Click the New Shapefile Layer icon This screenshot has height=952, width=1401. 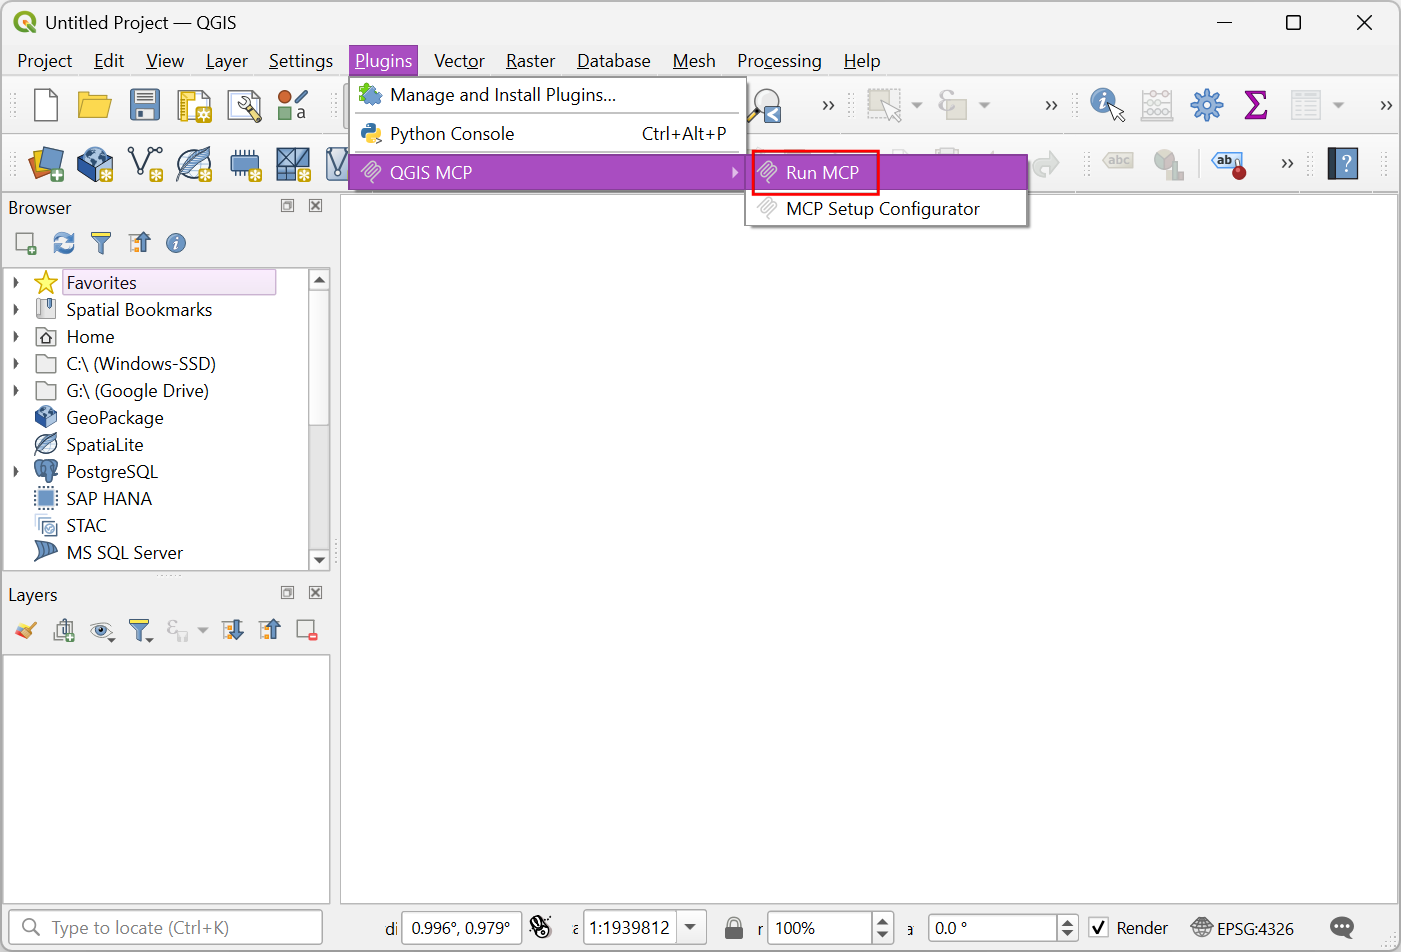[145, 164]
